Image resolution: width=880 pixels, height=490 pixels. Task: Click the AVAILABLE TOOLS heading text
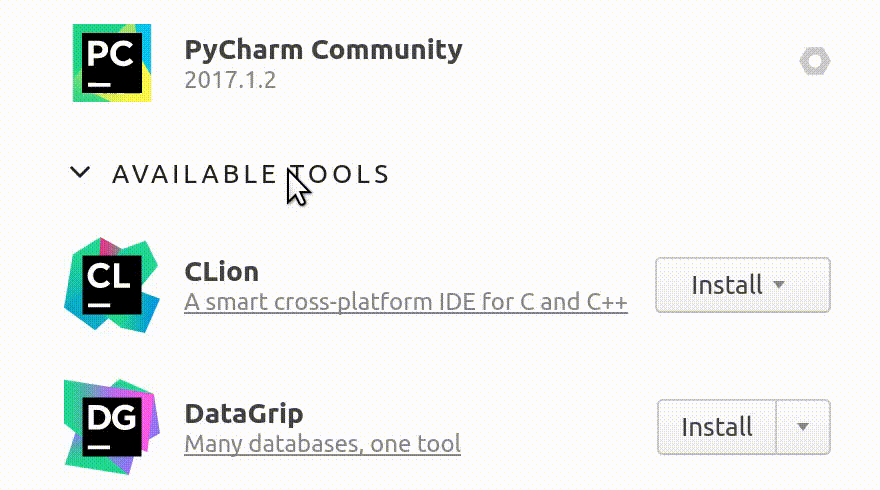click(x=250, y=175)
